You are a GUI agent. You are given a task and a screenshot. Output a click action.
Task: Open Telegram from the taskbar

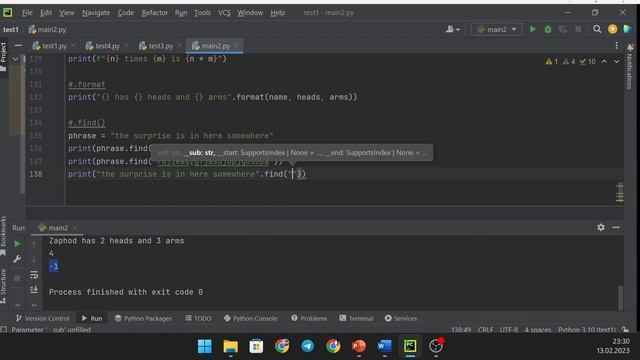tap(307, 346)
